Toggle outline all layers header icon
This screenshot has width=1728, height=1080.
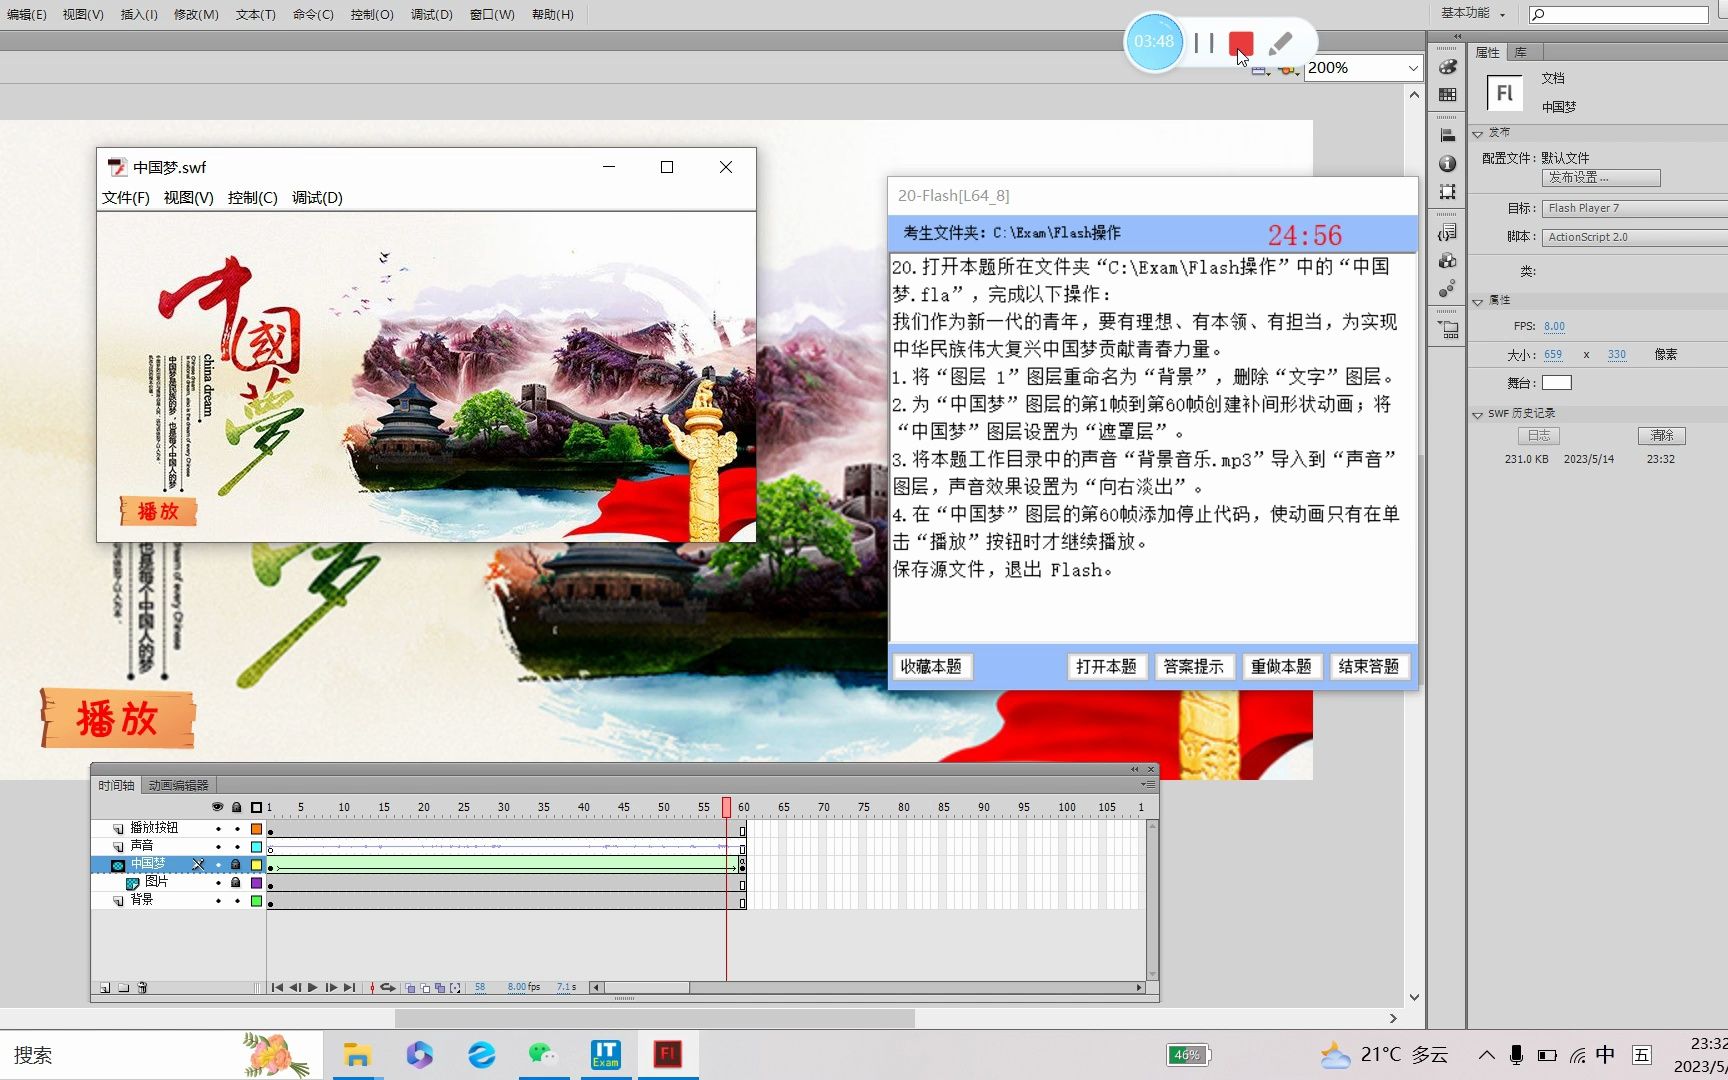point(257,807)
